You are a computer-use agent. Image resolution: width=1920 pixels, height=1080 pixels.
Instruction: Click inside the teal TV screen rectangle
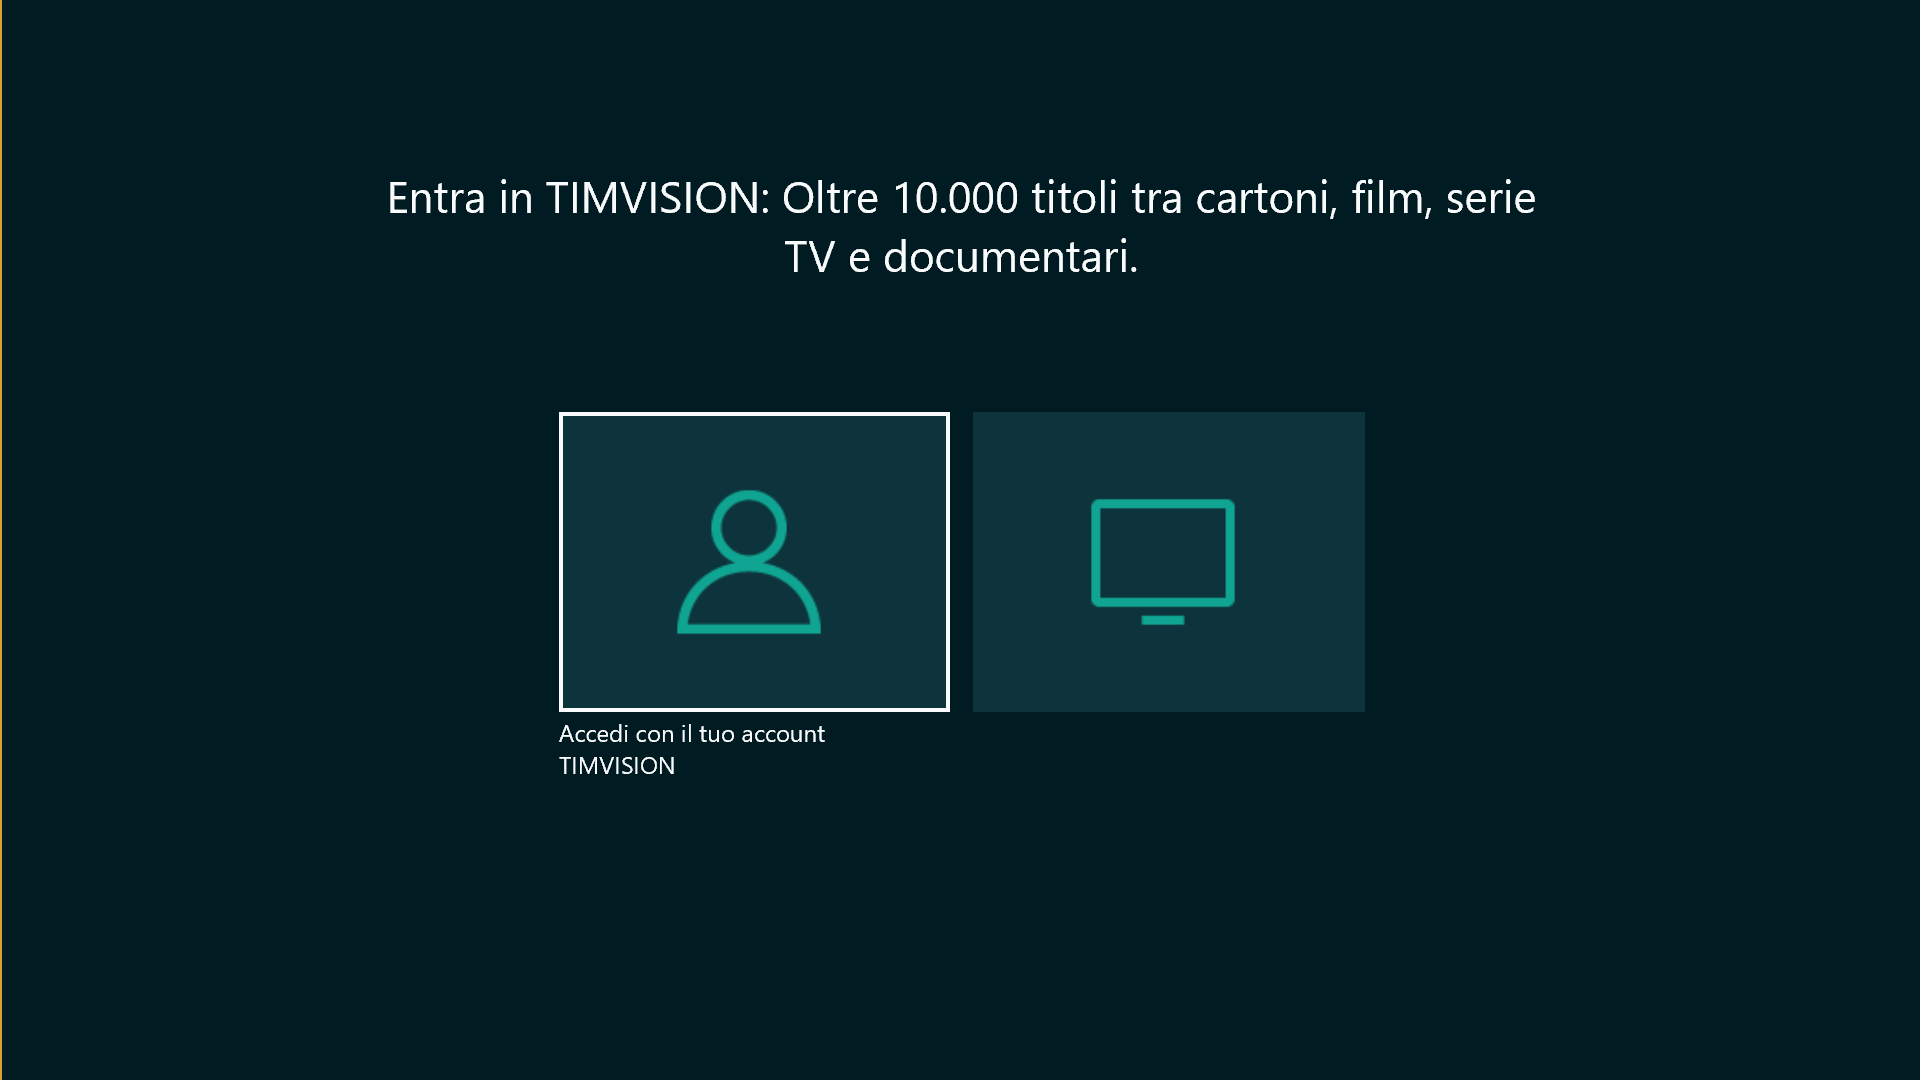1162,552
